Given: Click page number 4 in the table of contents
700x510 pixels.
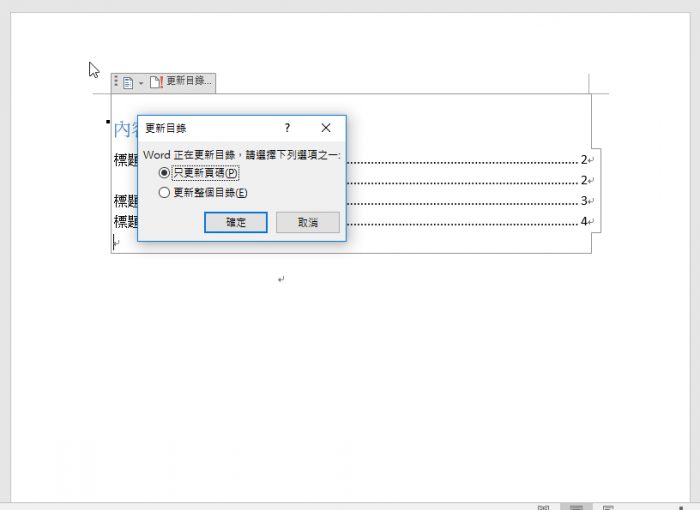Looking at the screenshot, I should coord(583,222).
